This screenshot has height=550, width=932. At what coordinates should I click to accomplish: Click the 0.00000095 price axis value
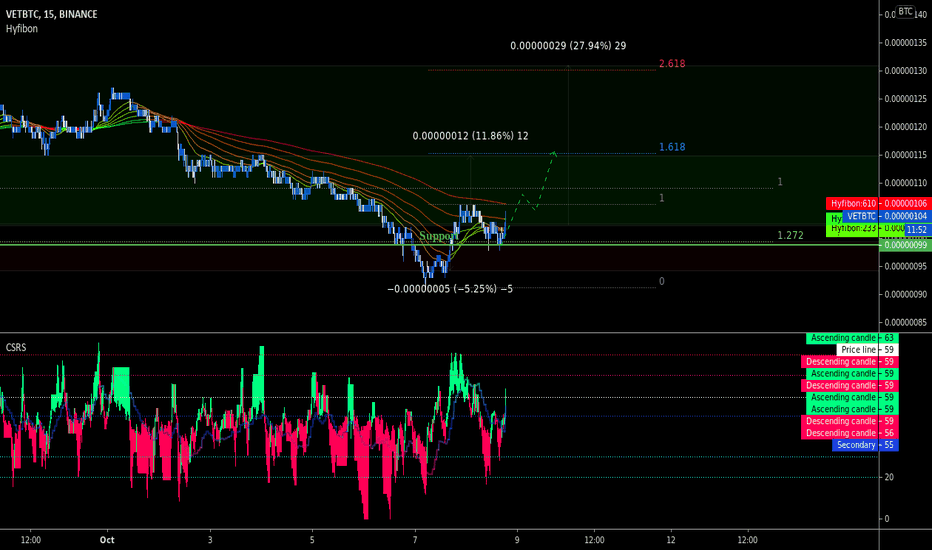tap(905, 266)
